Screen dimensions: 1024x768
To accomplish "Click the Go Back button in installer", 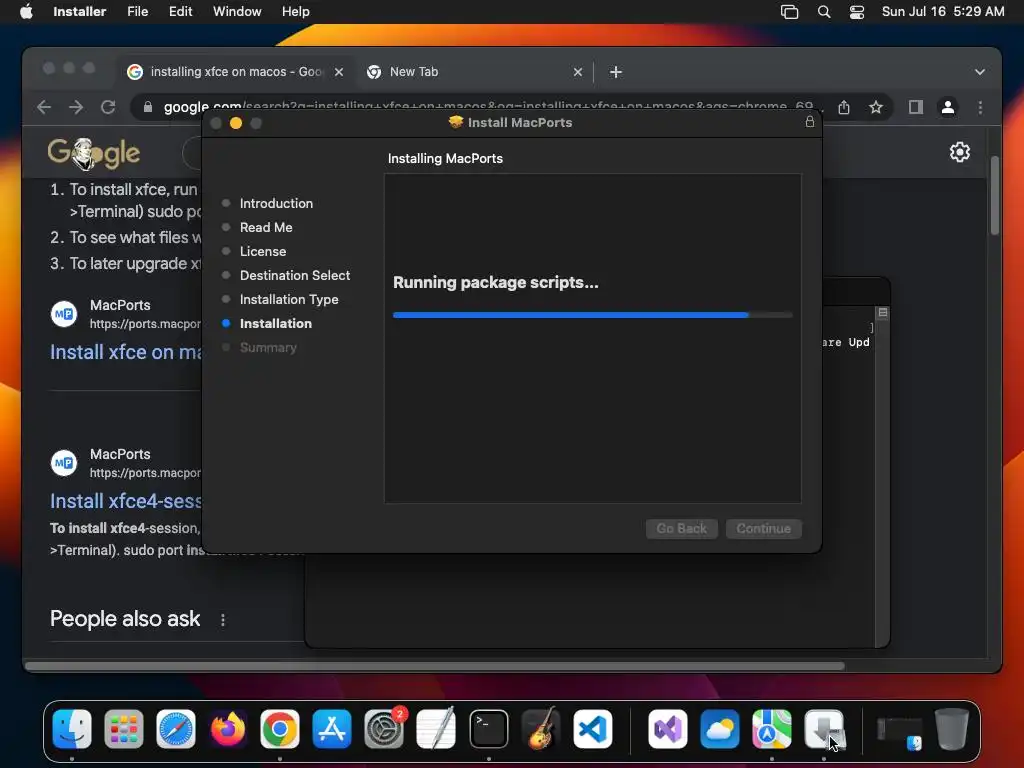I will coord(681,528).
